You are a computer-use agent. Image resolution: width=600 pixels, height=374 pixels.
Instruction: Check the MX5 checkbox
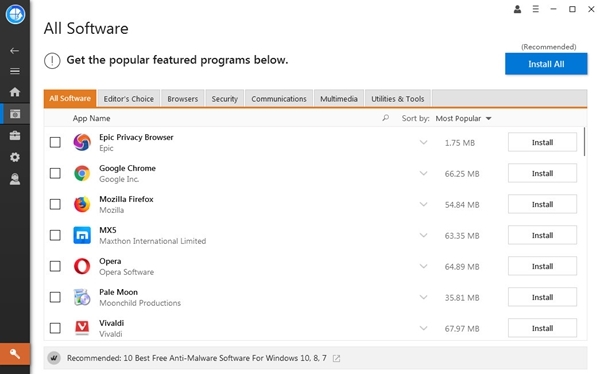[x=55, y=235]
